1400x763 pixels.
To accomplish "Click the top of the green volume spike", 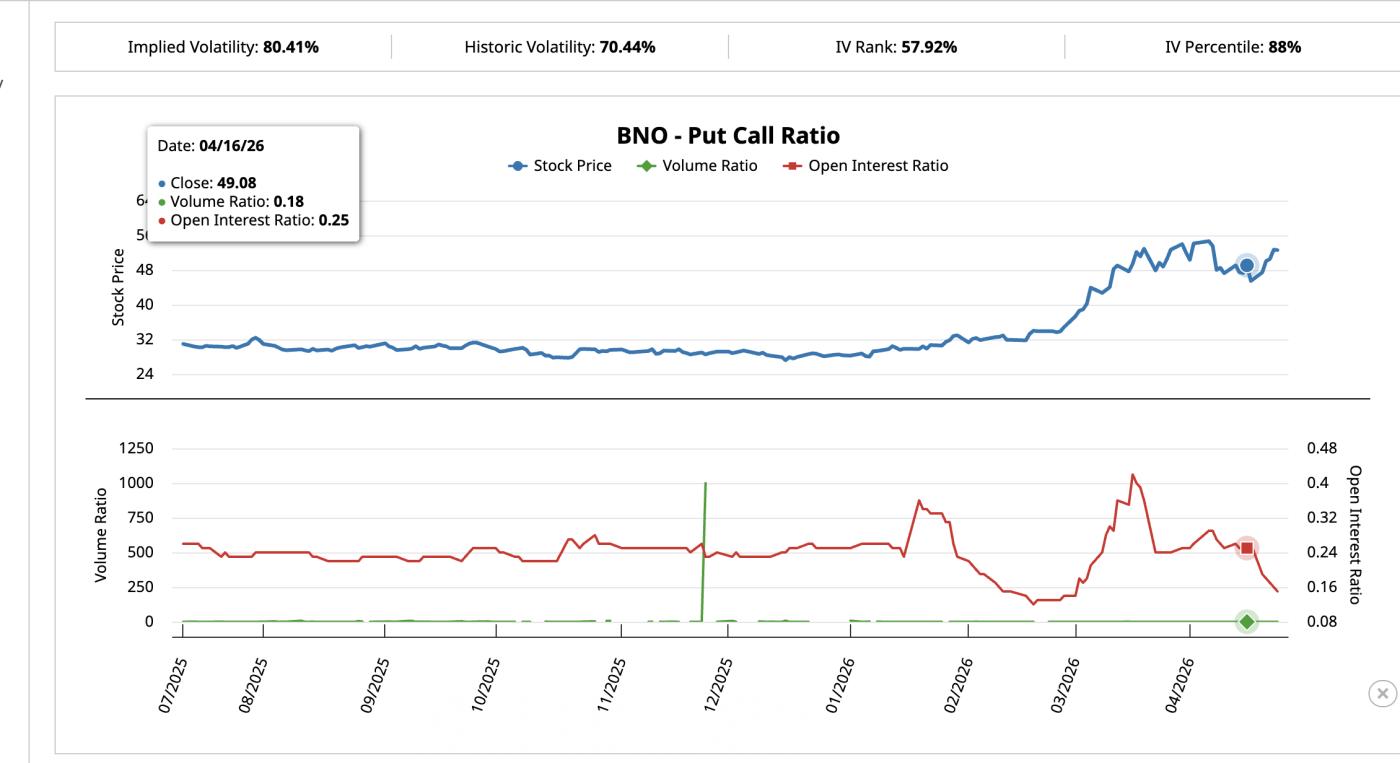I will point(706,485).
